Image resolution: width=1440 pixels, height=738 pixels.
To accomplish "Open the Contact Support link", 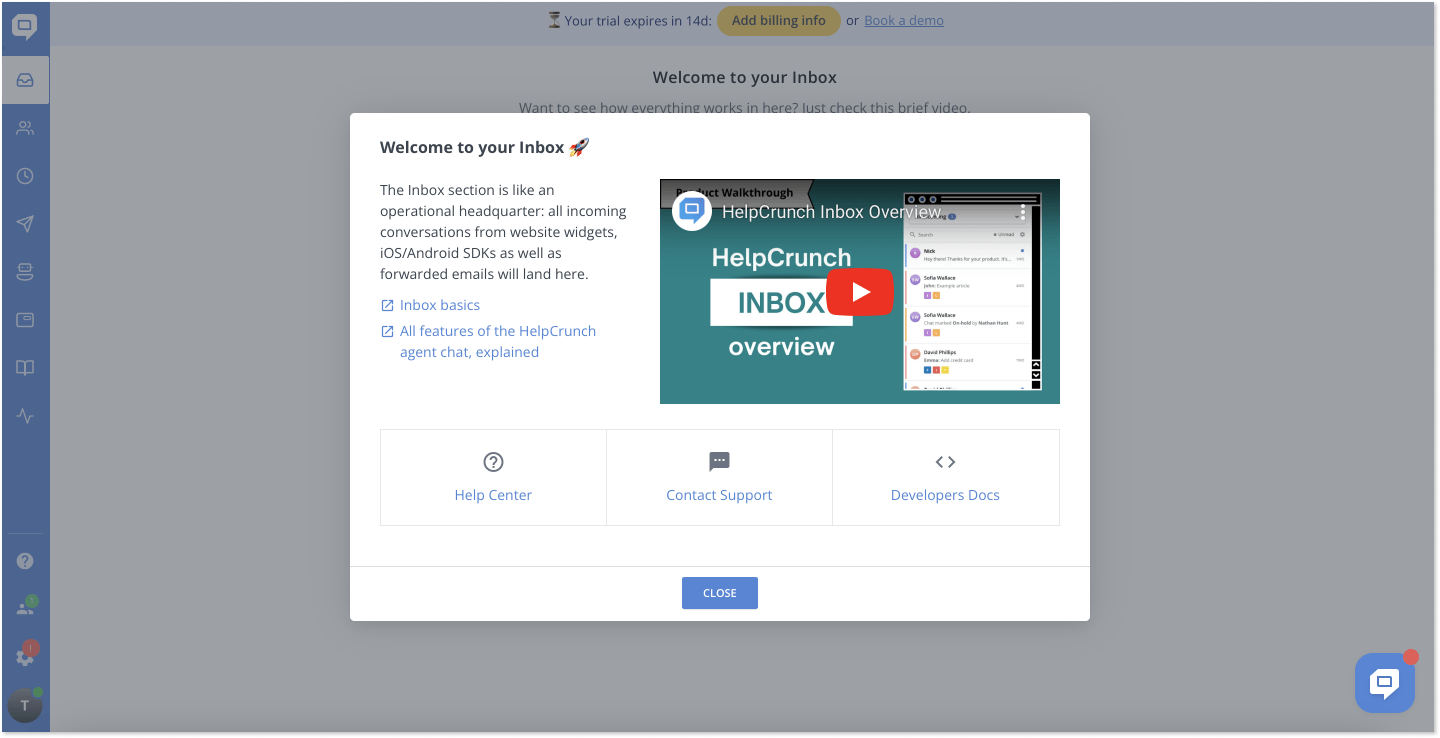I will point(719,495).
